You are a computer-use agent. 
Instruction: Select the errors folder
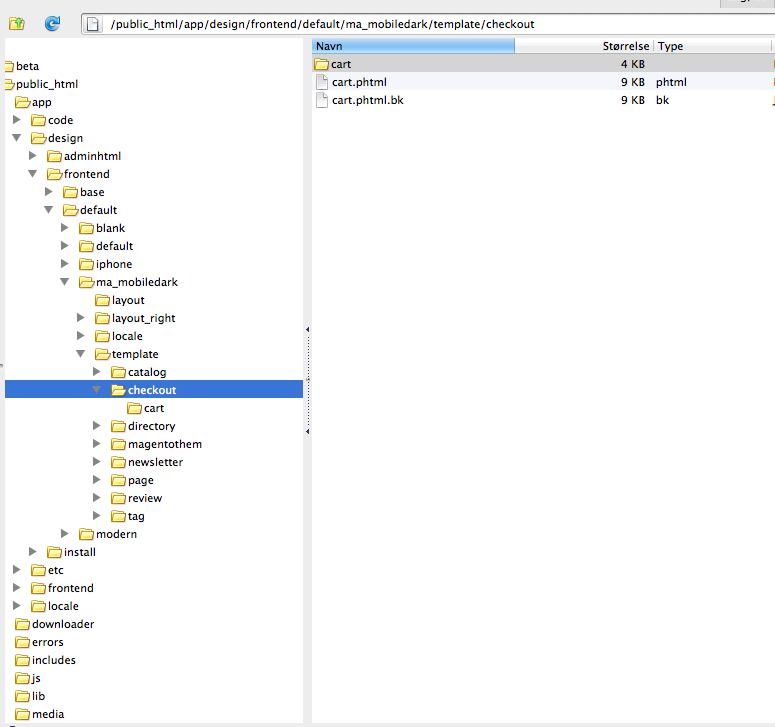tap(39, 642)
